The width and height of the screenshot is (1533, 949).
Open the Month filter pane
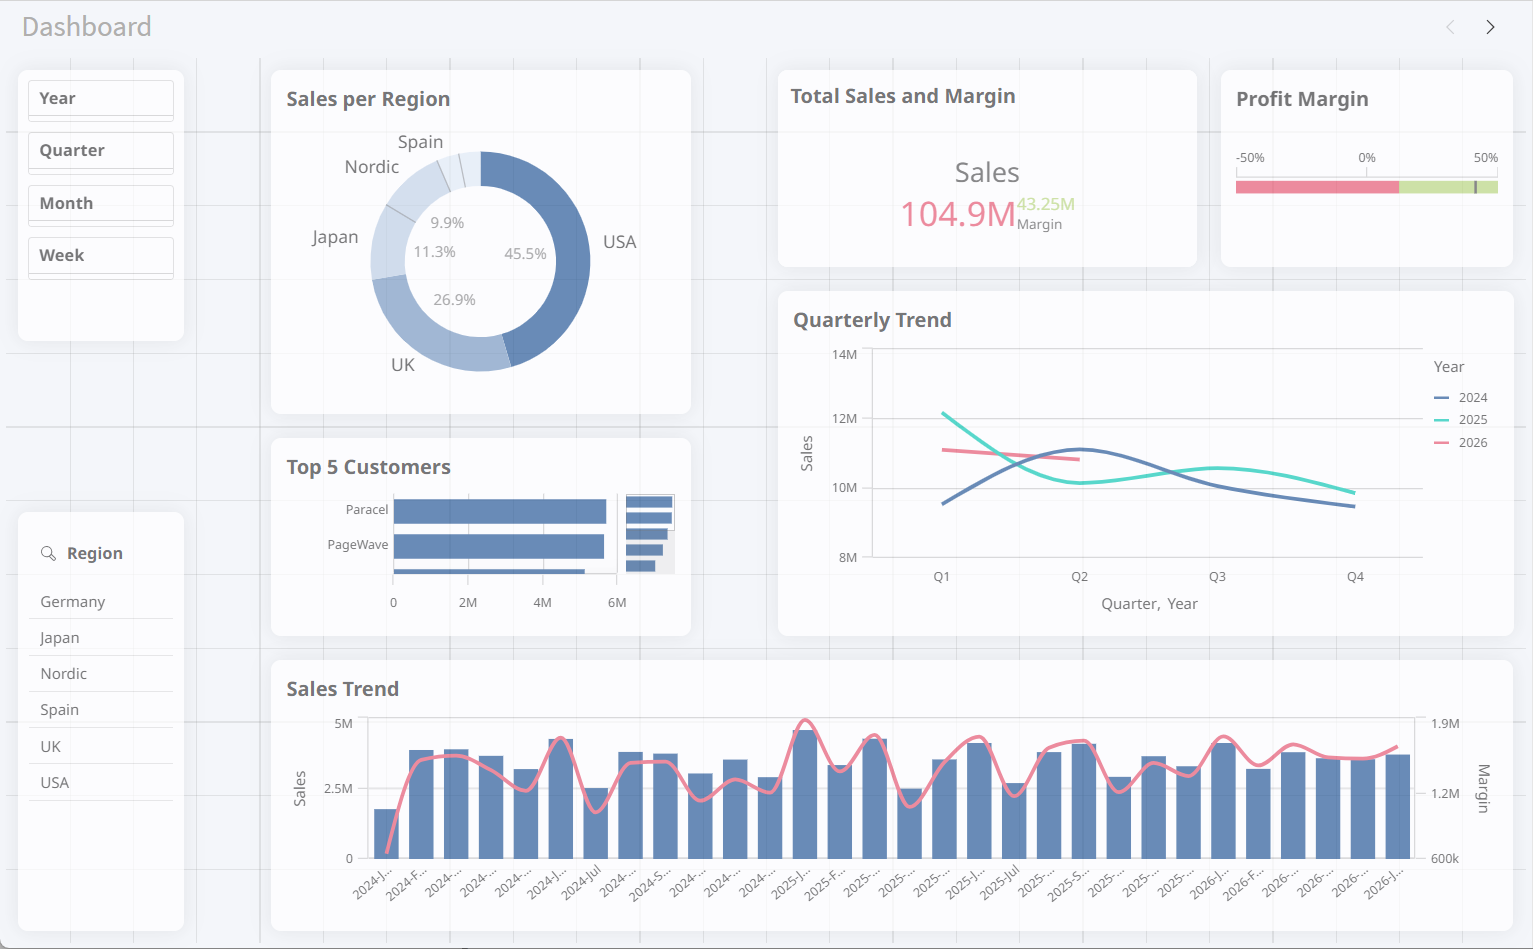tap(101, 204)
